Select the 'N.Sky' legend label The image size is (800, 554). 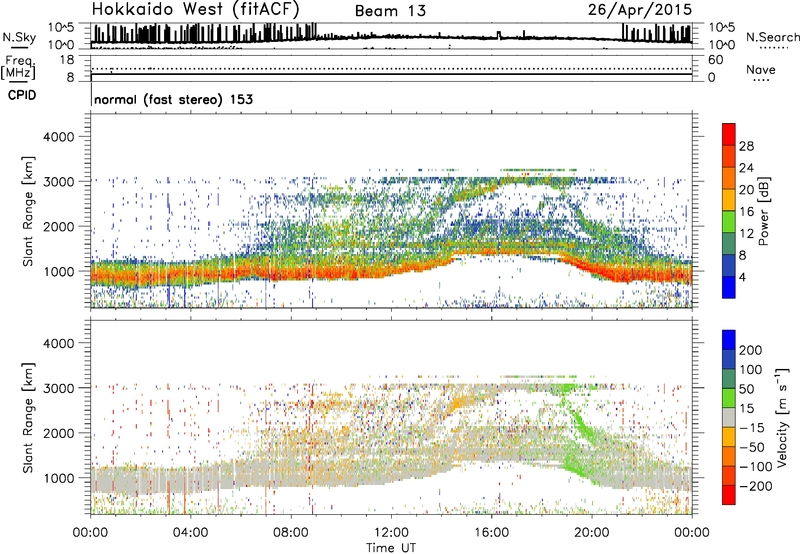click(x=19, y=37)
